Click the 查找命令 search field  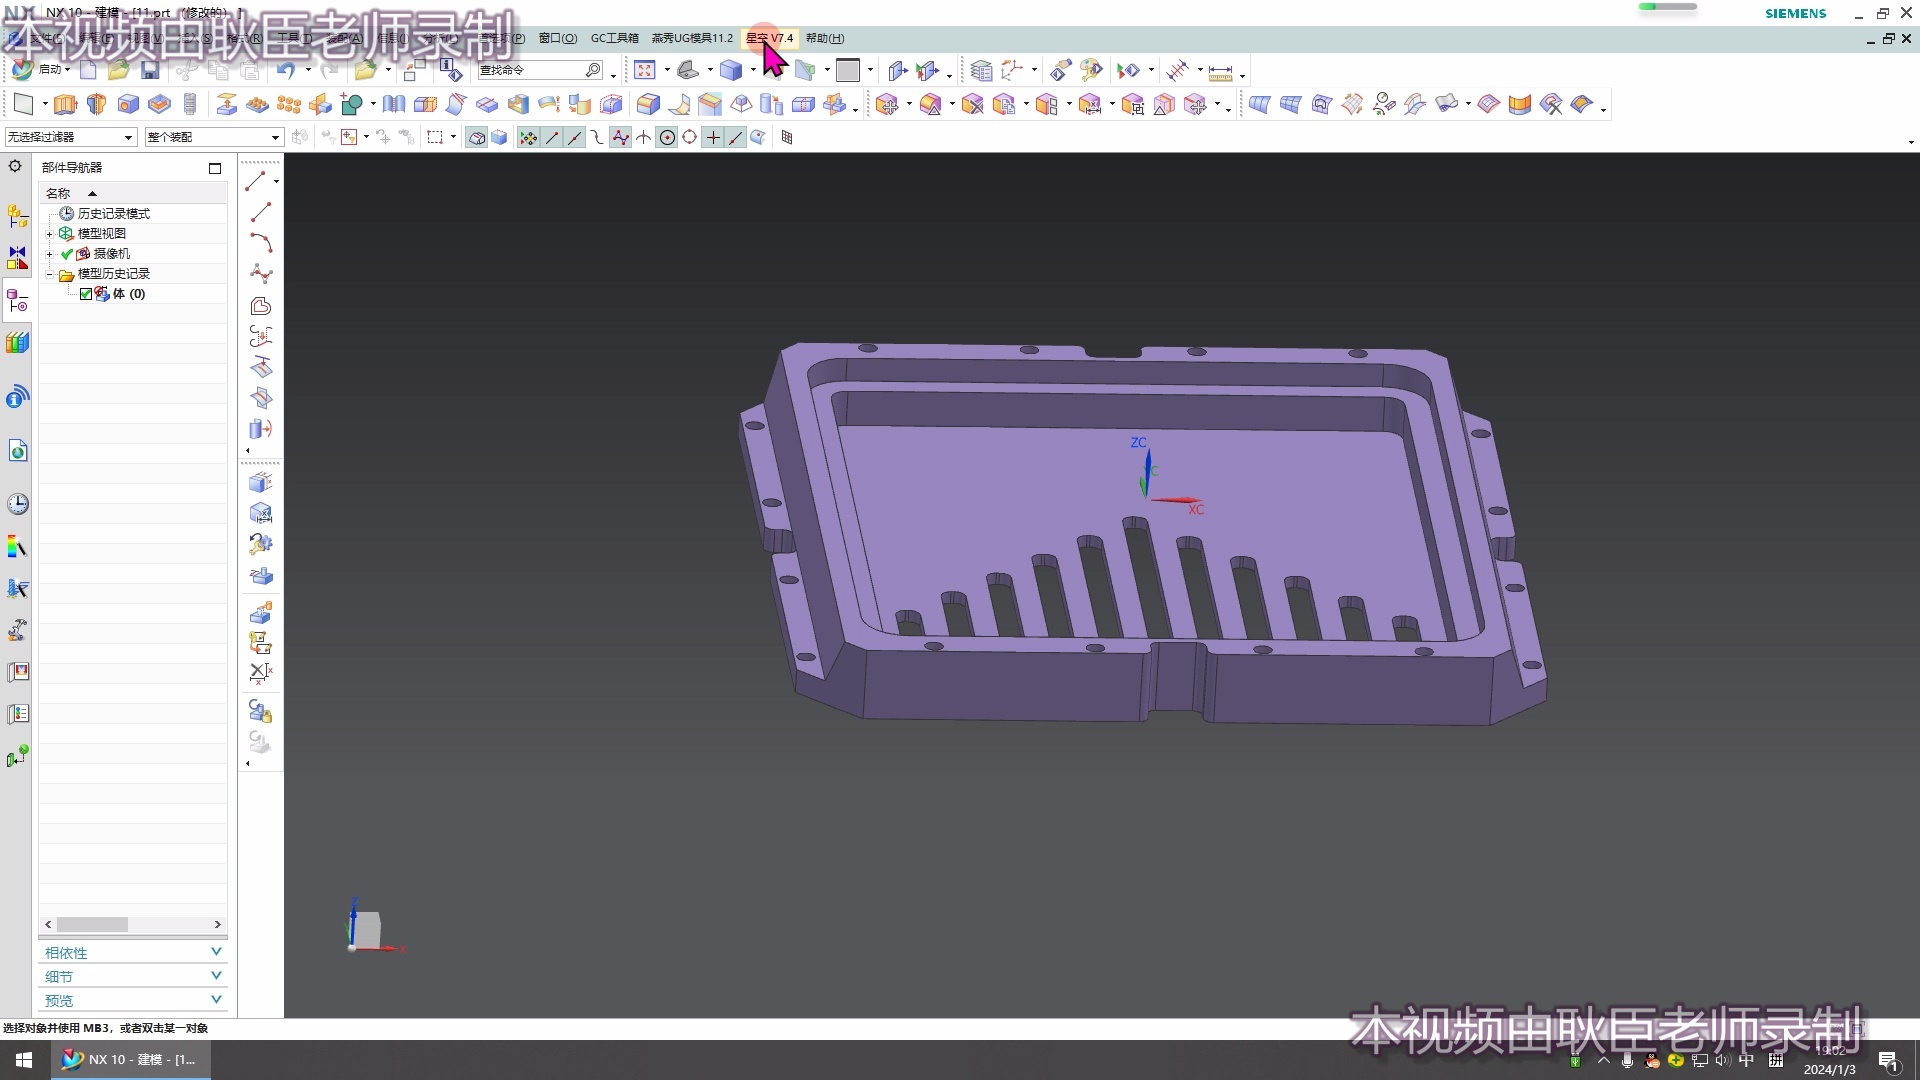tap(530, 70)
